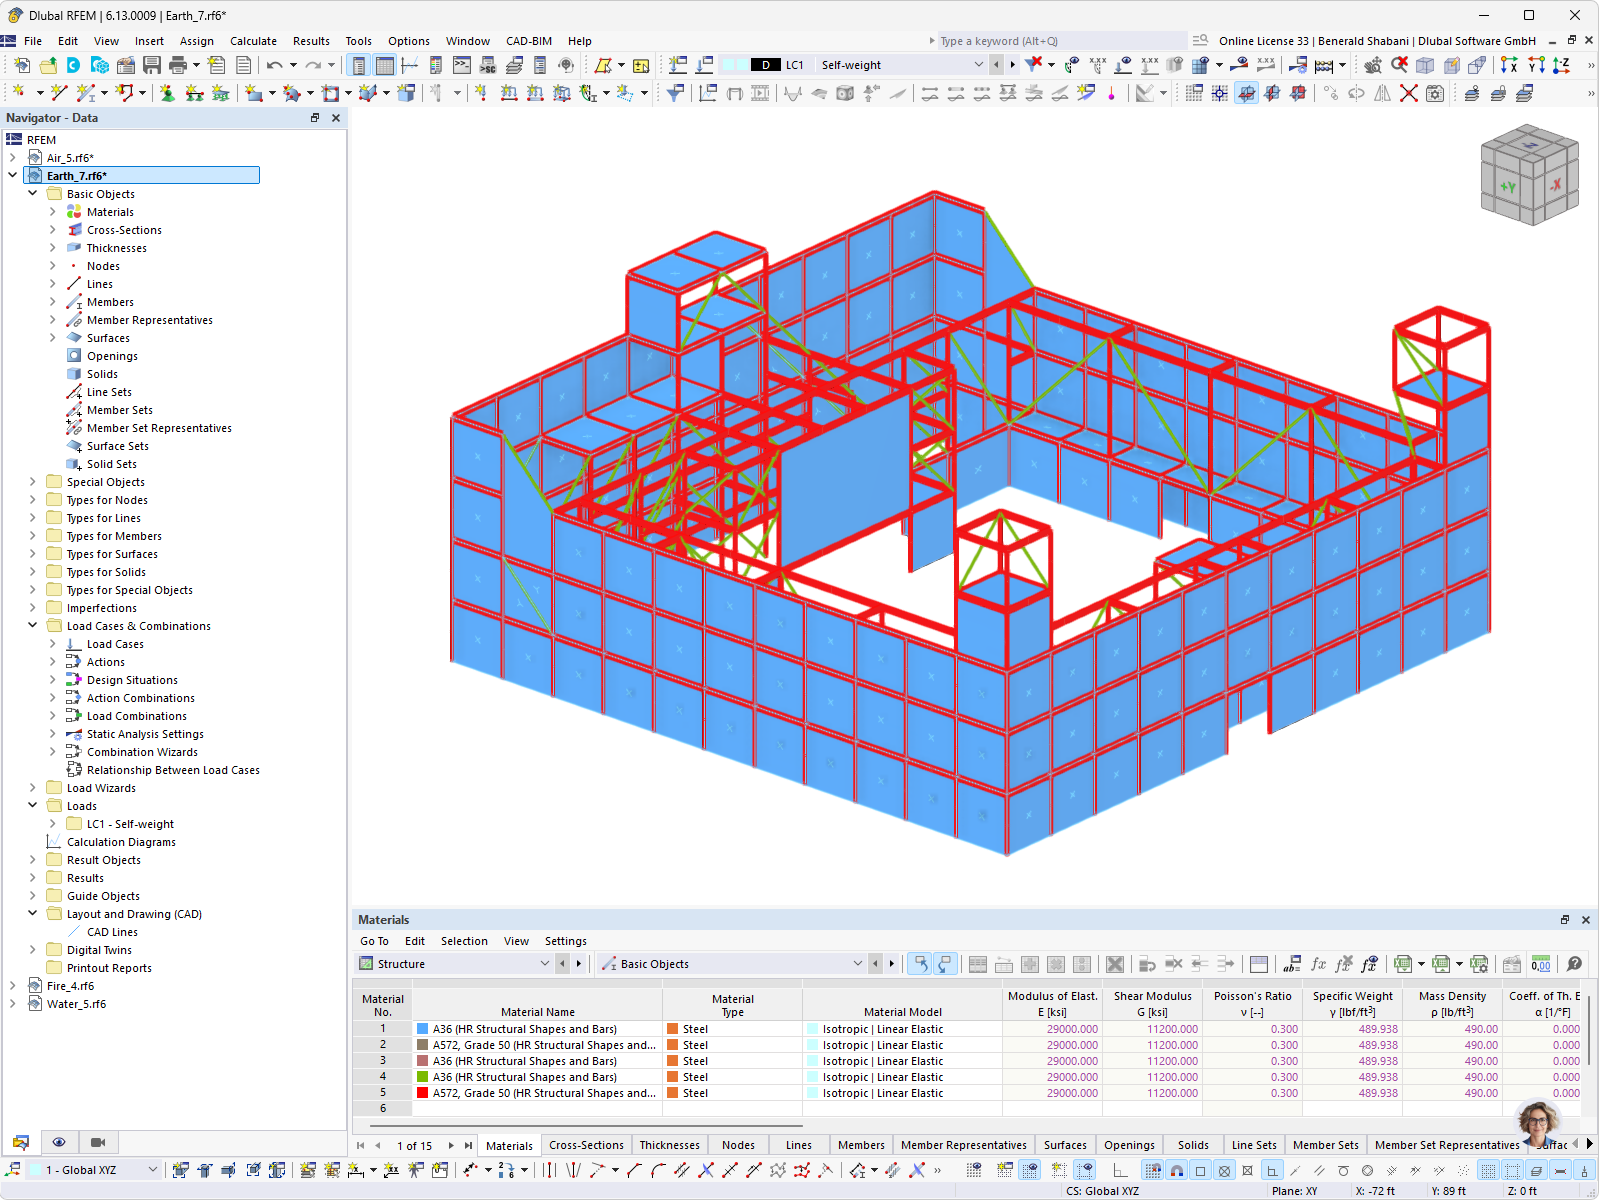Open the Print preview icon in the toolbar

(179, 64)
